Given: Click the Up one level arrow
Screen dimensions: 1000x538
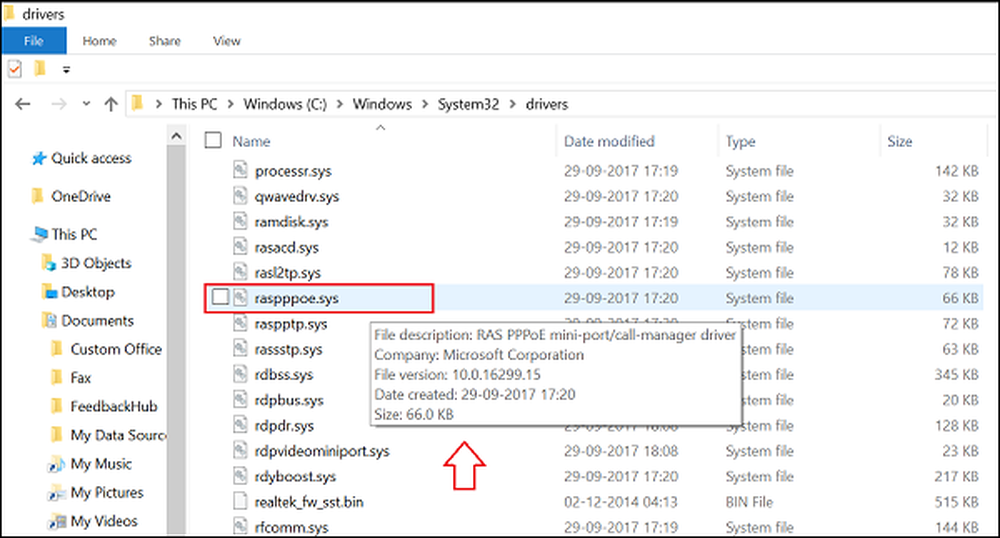Looking at the screenshot, I should click(x=110, y=104).
